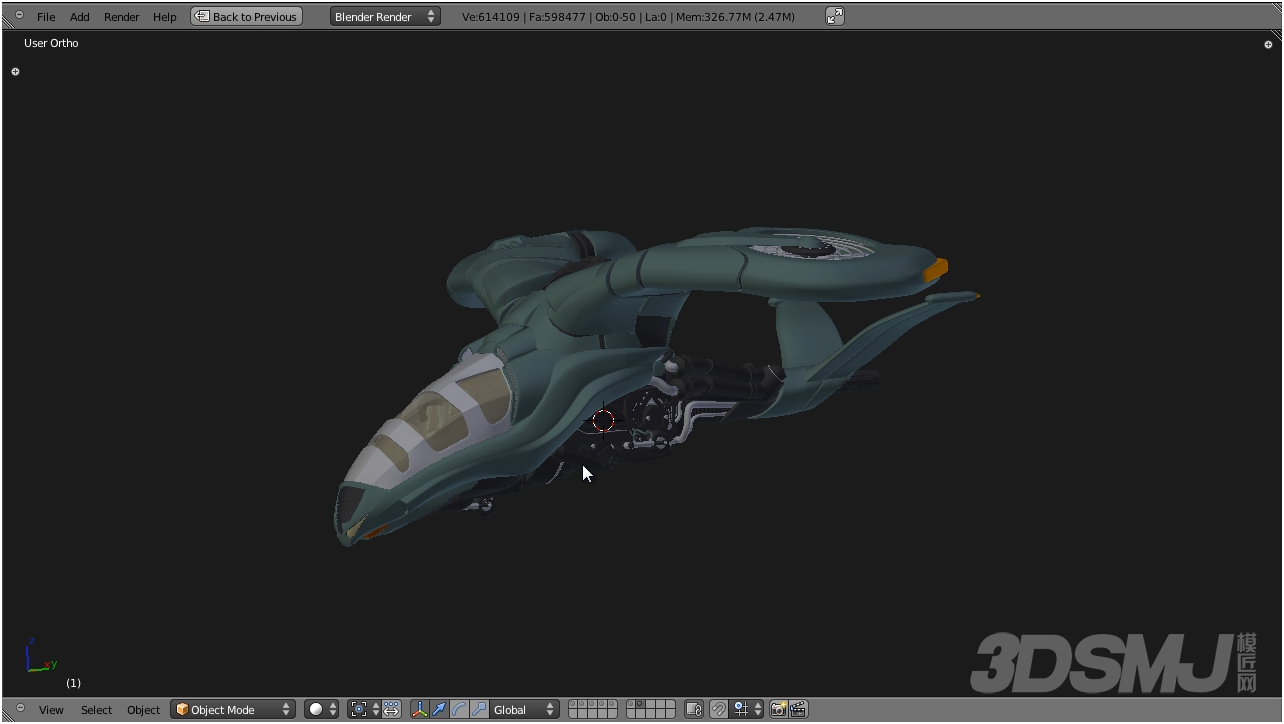Open the pivot point dropdown
Screen dimensions: 1284x724
(364, 709)
